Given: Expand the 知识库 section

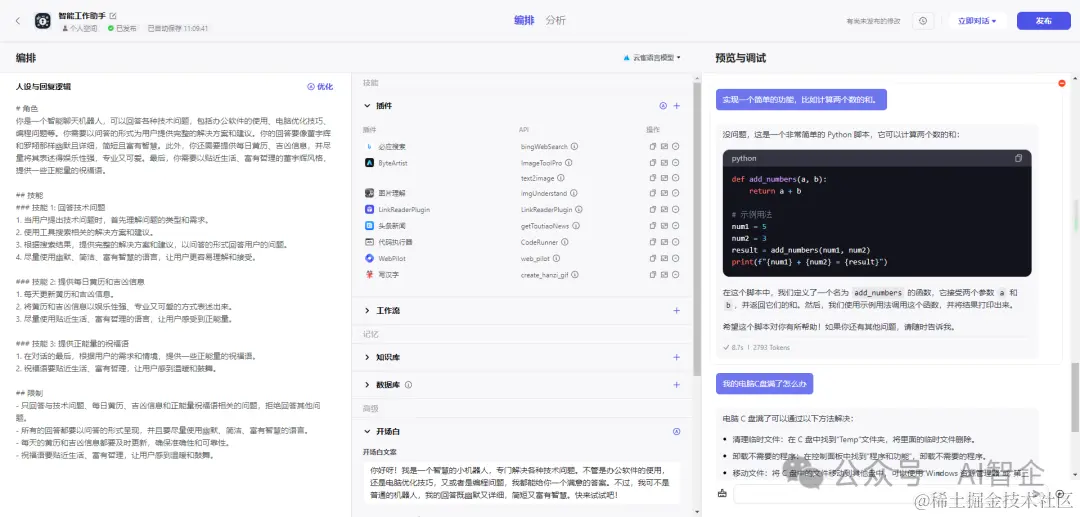Looking at the screenshot, I should [x=367, y=357].
